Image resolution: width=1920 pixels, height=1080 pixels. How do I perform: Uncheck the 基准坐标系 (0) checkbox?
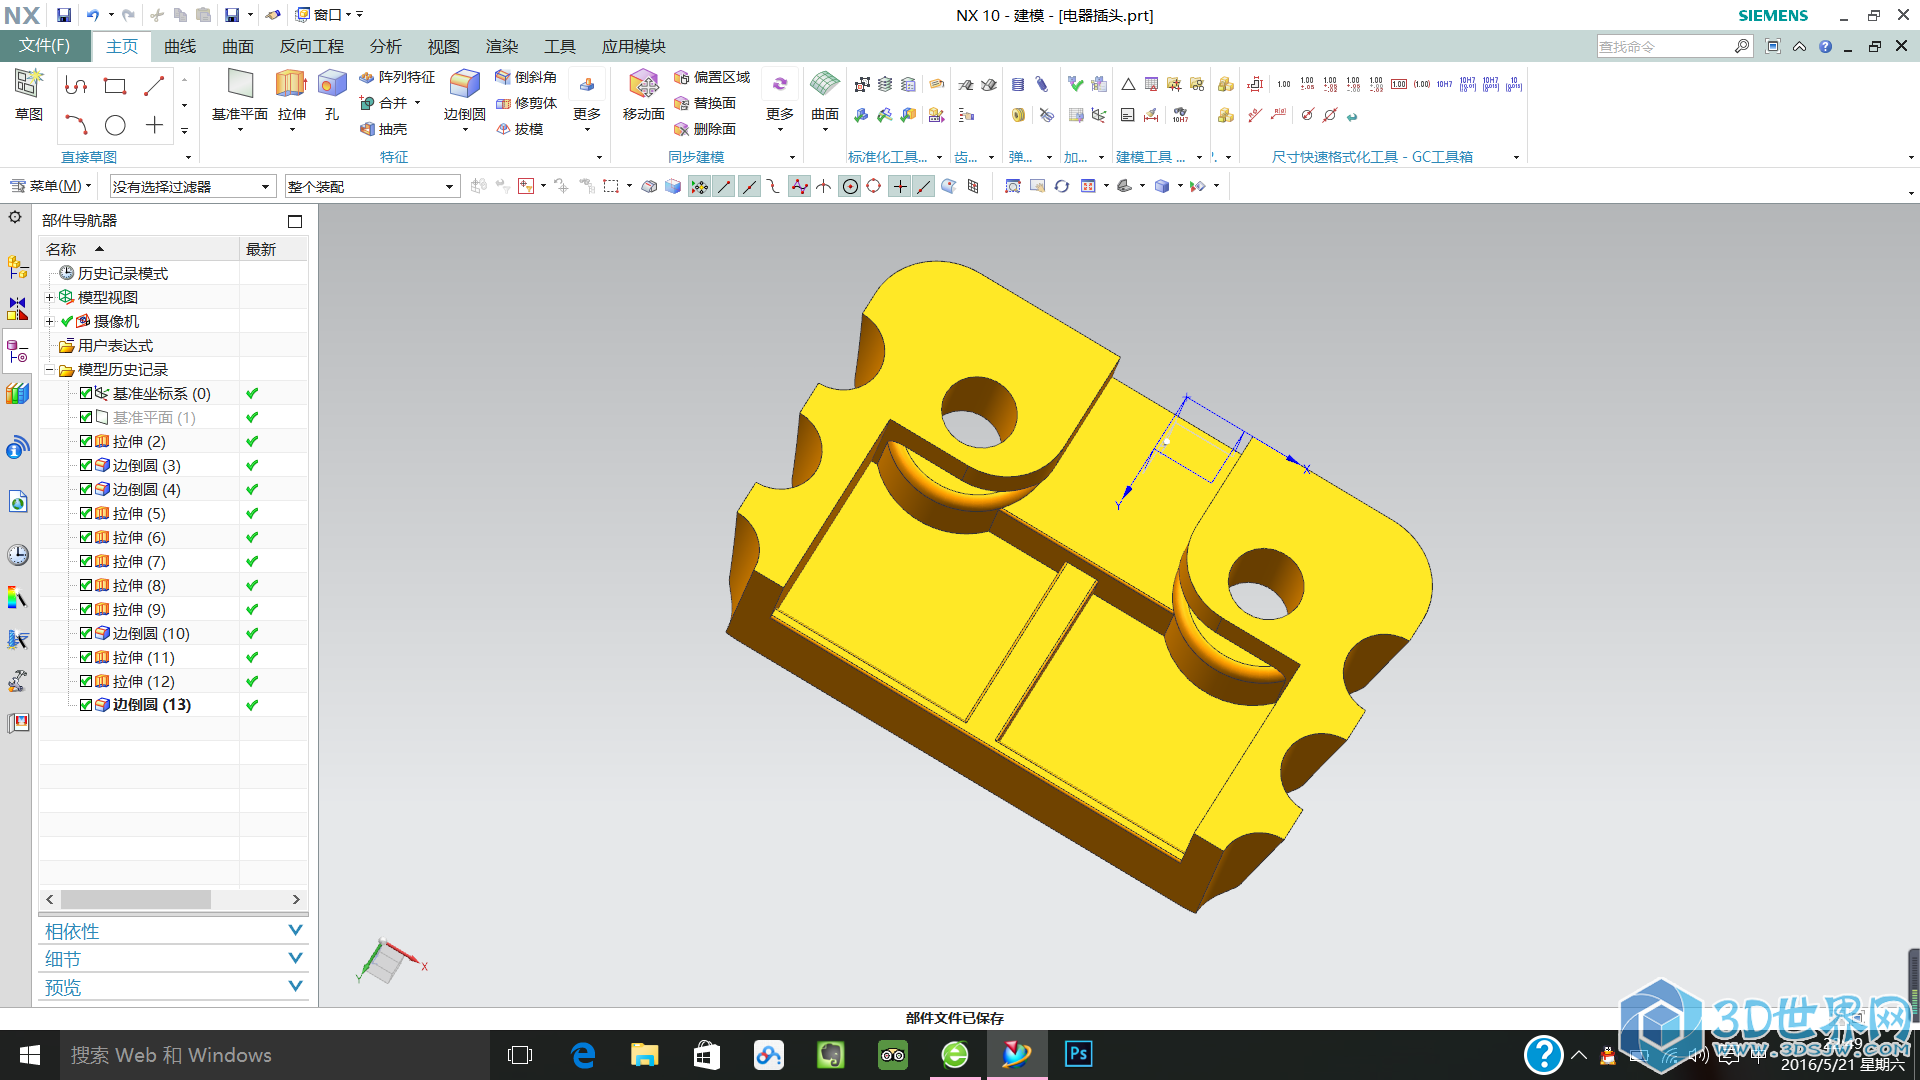coord(86,393)
